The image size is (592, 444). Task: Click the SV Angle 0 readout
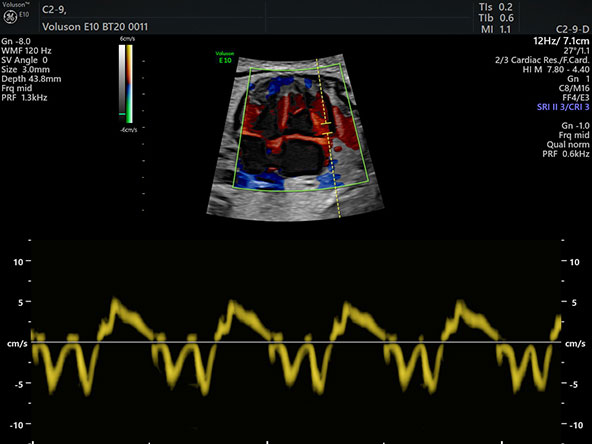pyautogui.click(x=25, y=60)
